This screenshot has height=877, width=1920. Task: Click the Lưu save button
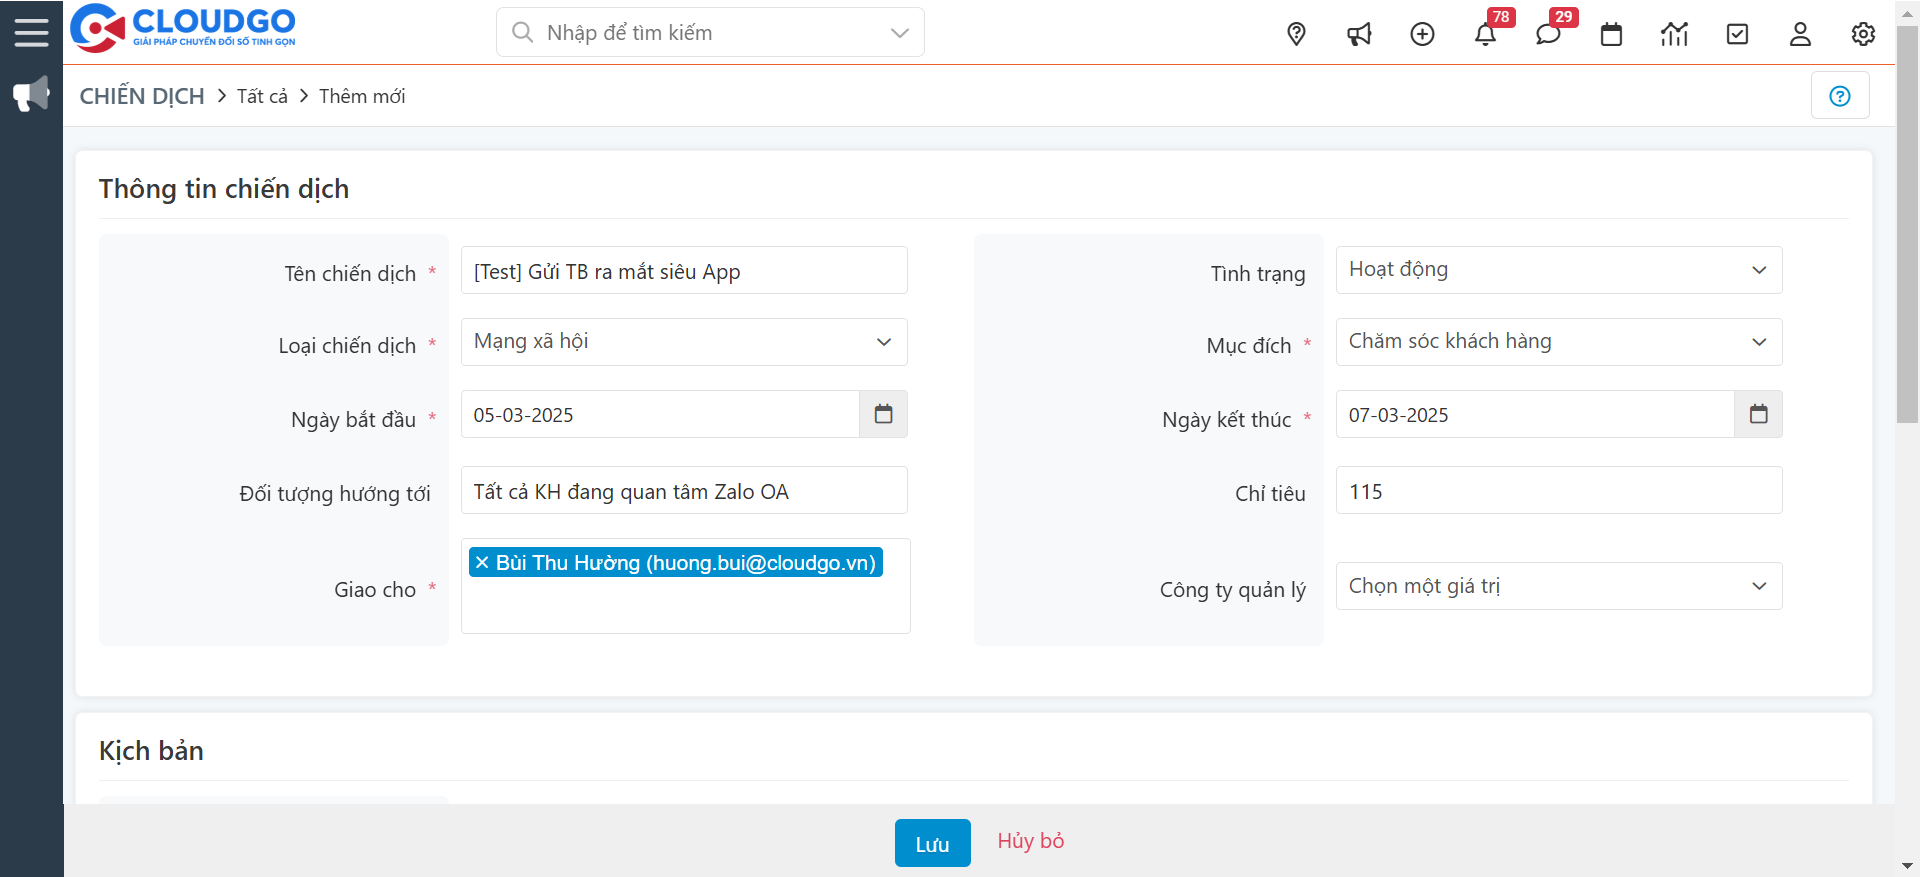(x=932, y=843)
